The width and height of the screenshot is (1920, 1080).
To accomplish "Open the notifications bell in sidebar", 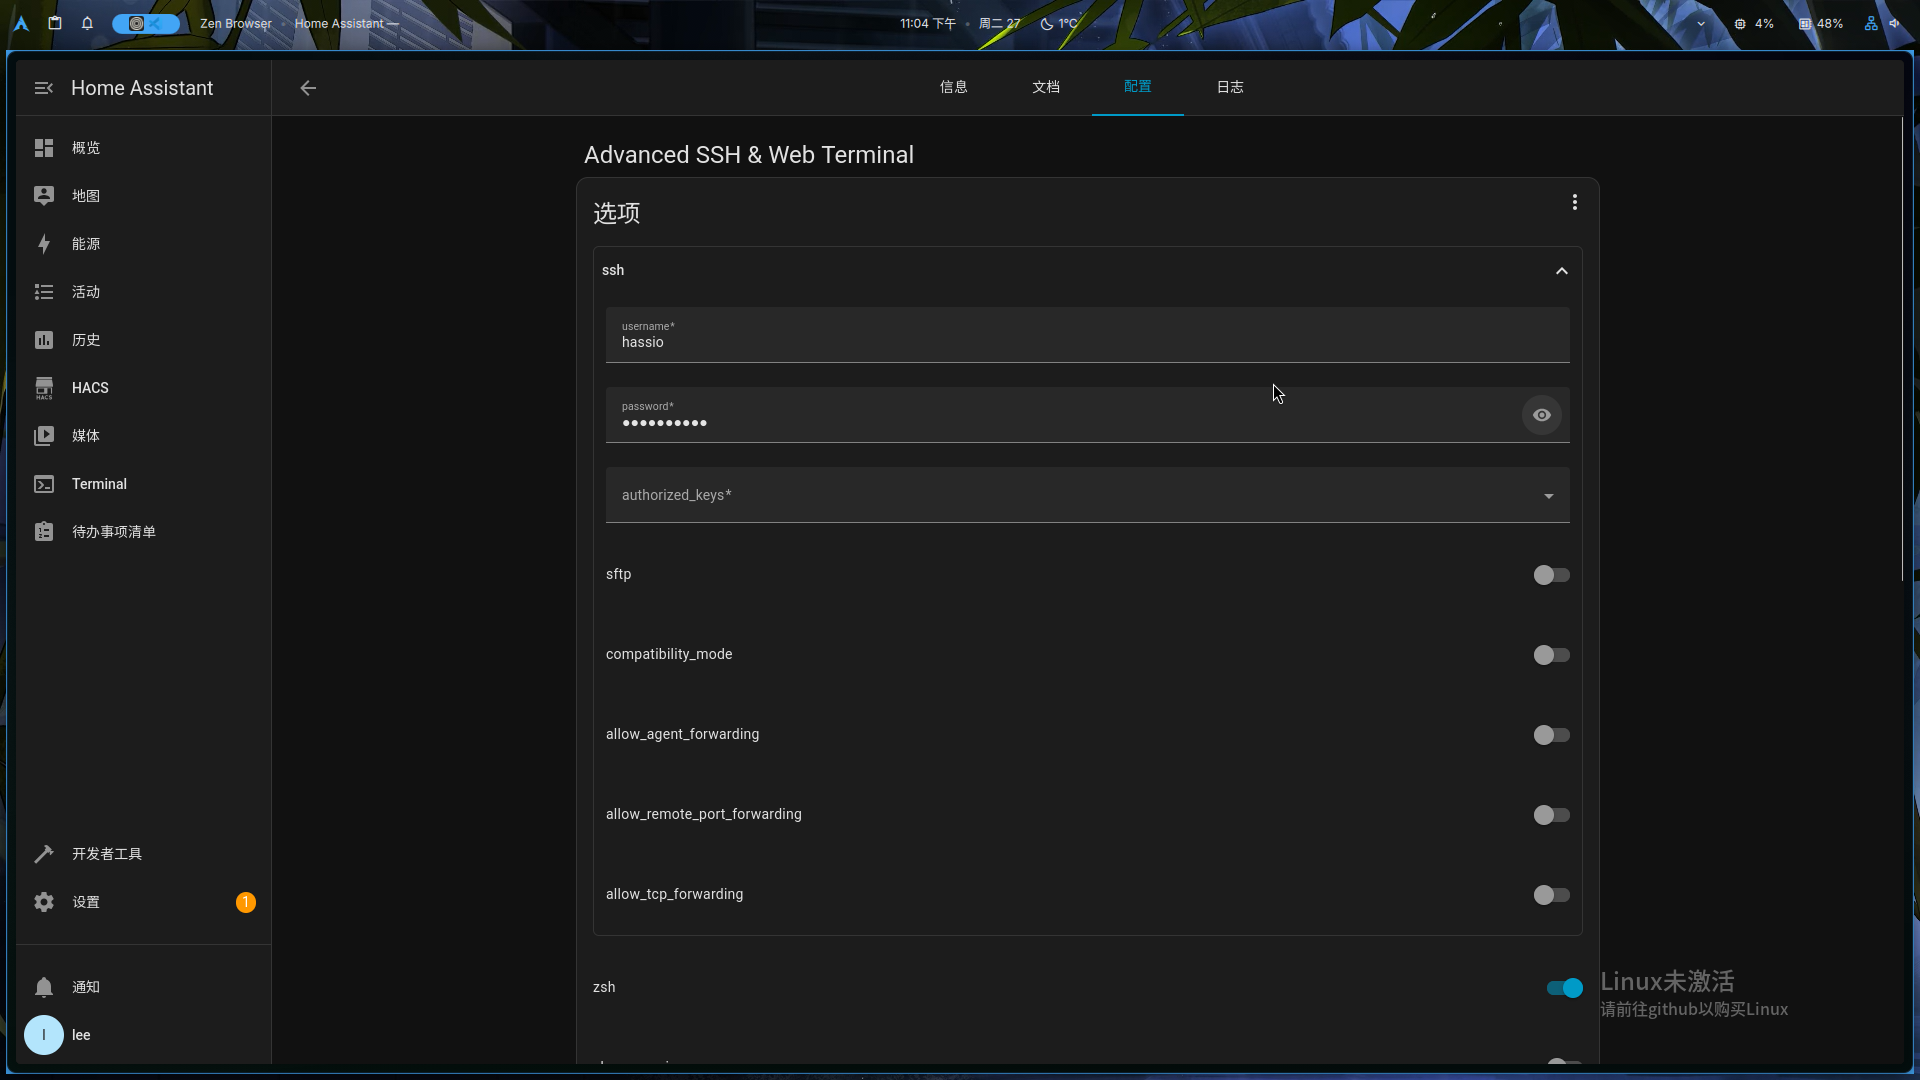I will (44, 987).
